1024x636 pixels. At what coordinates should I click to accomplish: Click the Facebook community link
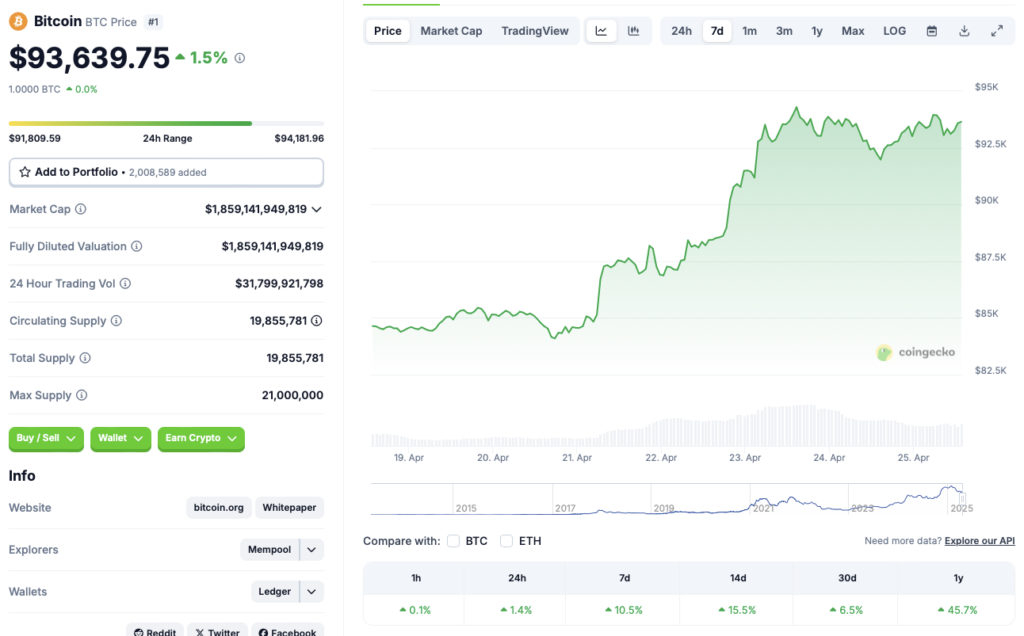287,631
